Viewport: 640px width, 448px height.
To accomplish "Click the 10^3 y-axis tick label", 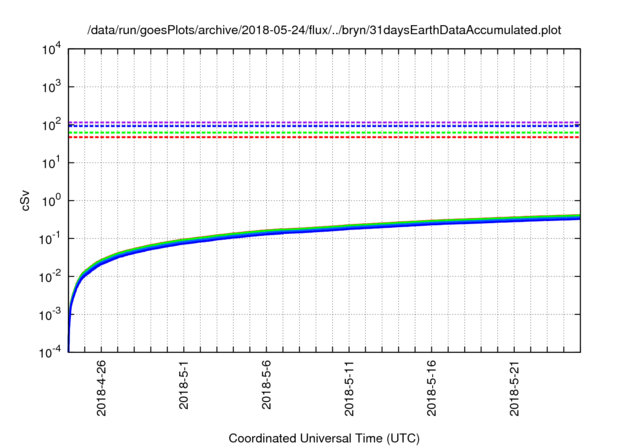I will coord(50,87).
